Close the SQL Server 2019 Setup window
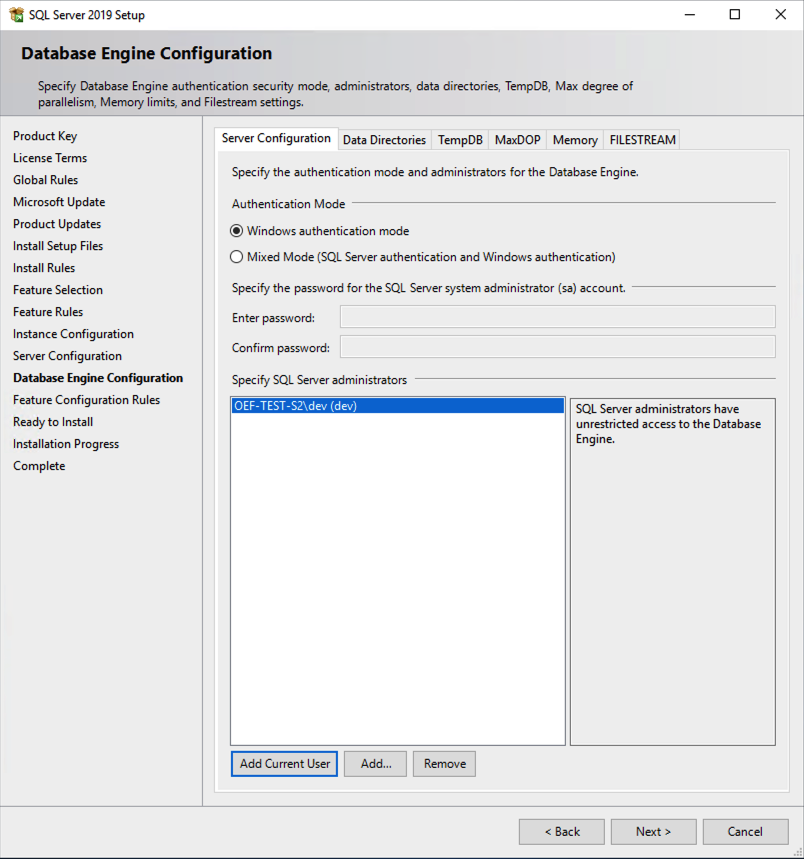Screen dimensions: 804x859 coord(781,15)
